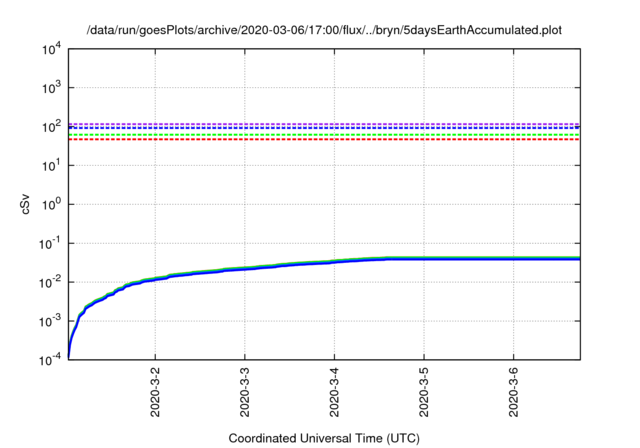640x448 pixels.
Task: Click the cSv y-axis label
Action: [25, 204]
